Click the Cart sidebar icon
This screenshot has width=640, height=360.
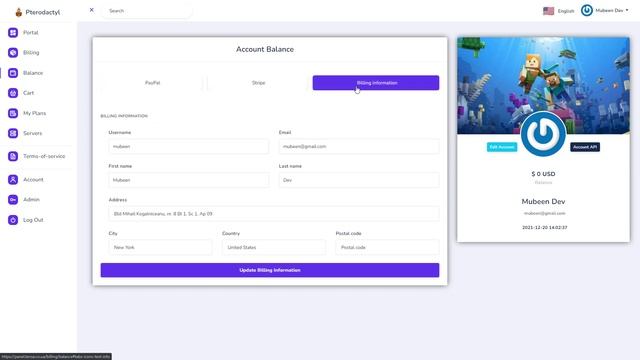pyautogui.click(x=13, y=93)
